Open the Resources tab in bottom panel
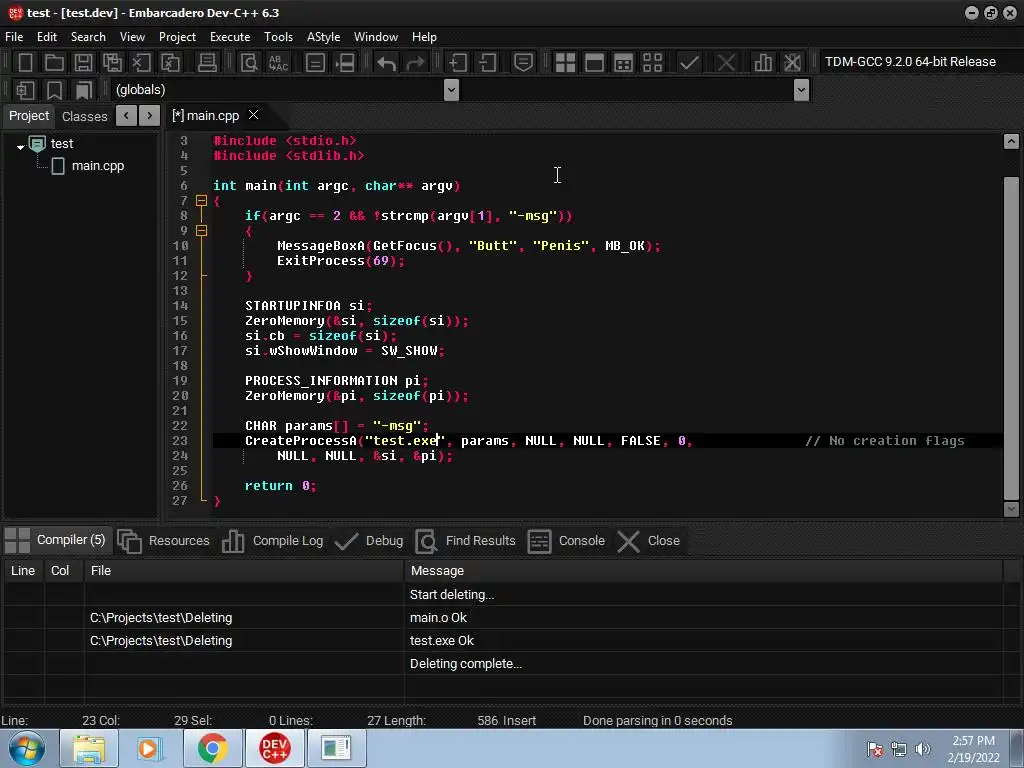The image size is (1024, 768). click(164, 541)
